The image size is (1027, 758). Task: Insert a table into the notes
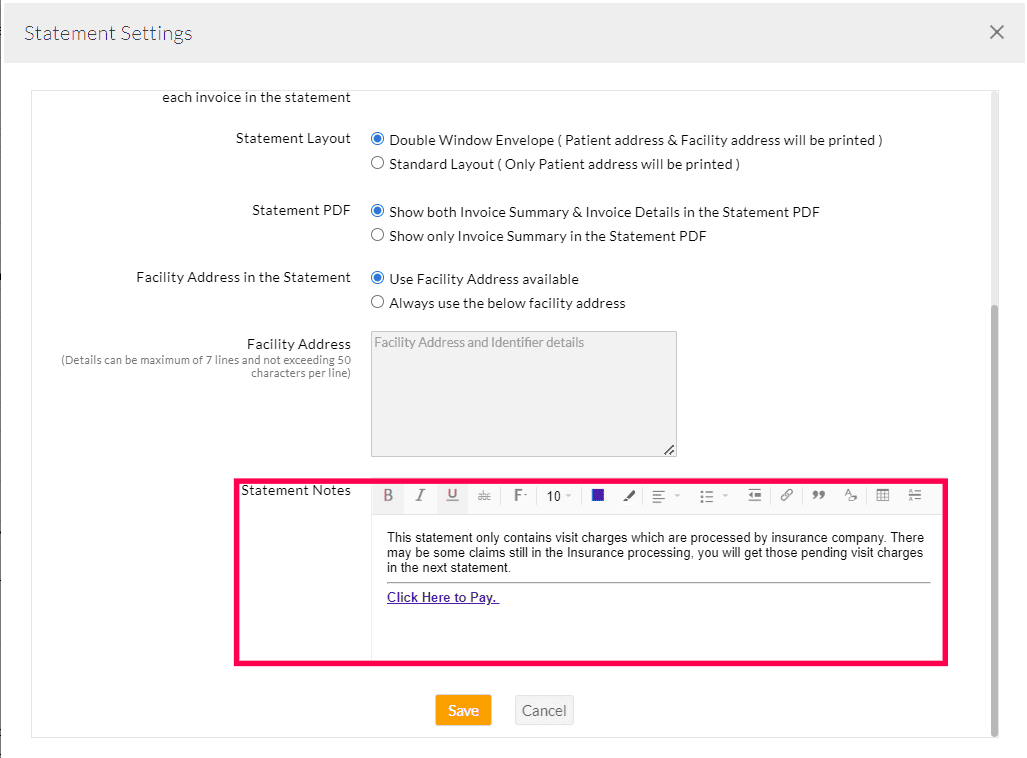(x=883, y=496)
